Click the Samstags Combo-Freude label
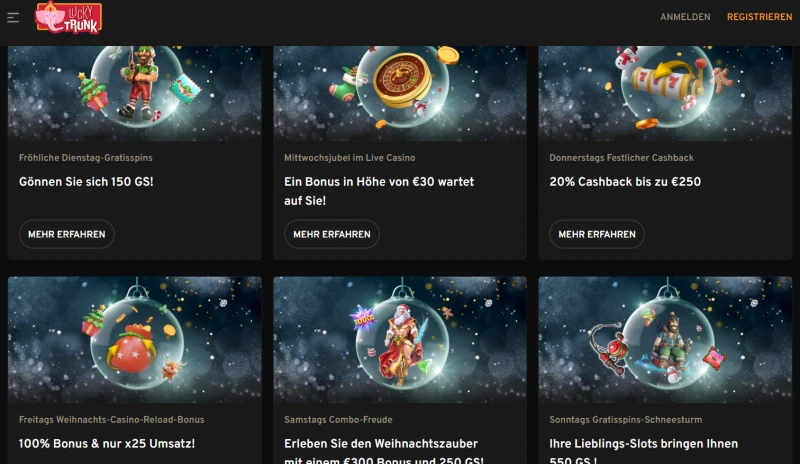800x464 pixels. [x=338, y=420]
